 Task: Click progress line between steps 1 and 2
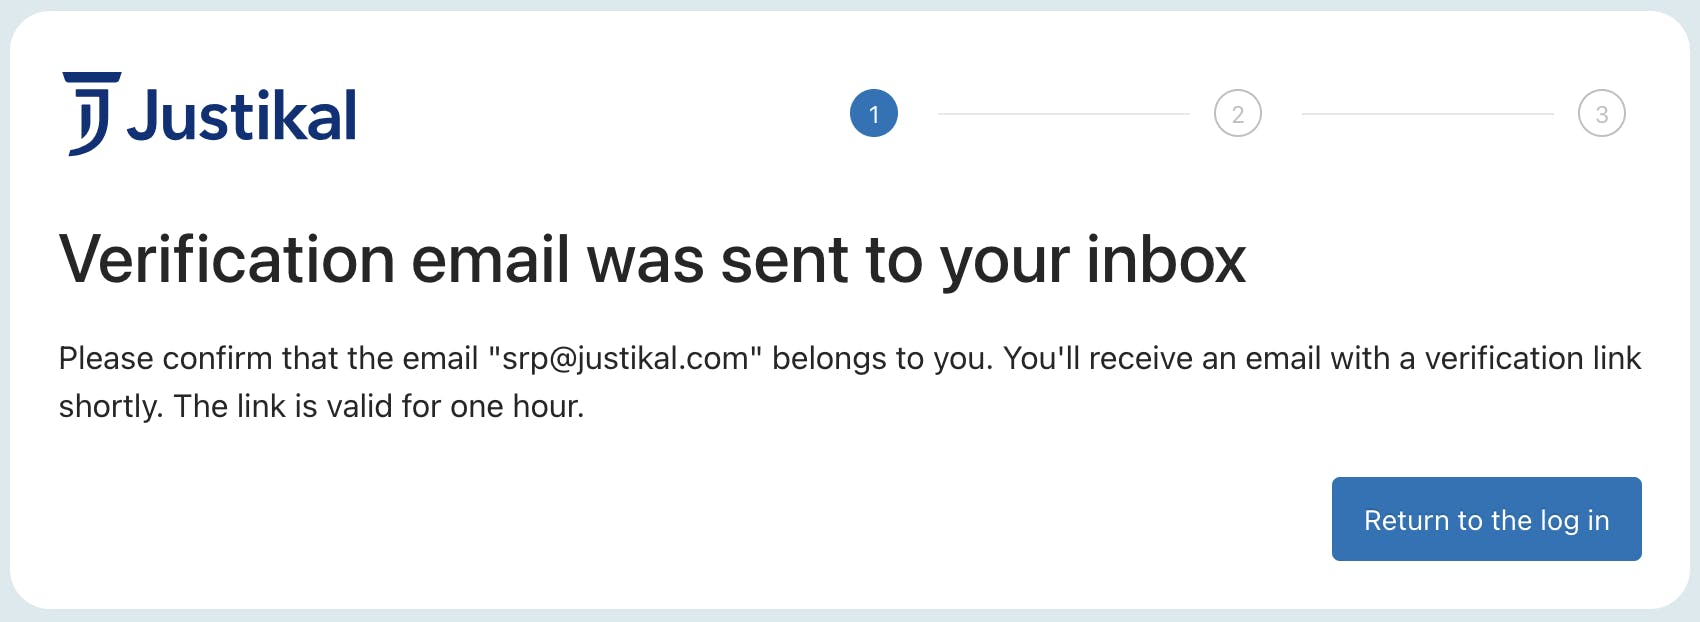tap(1063, 114)
